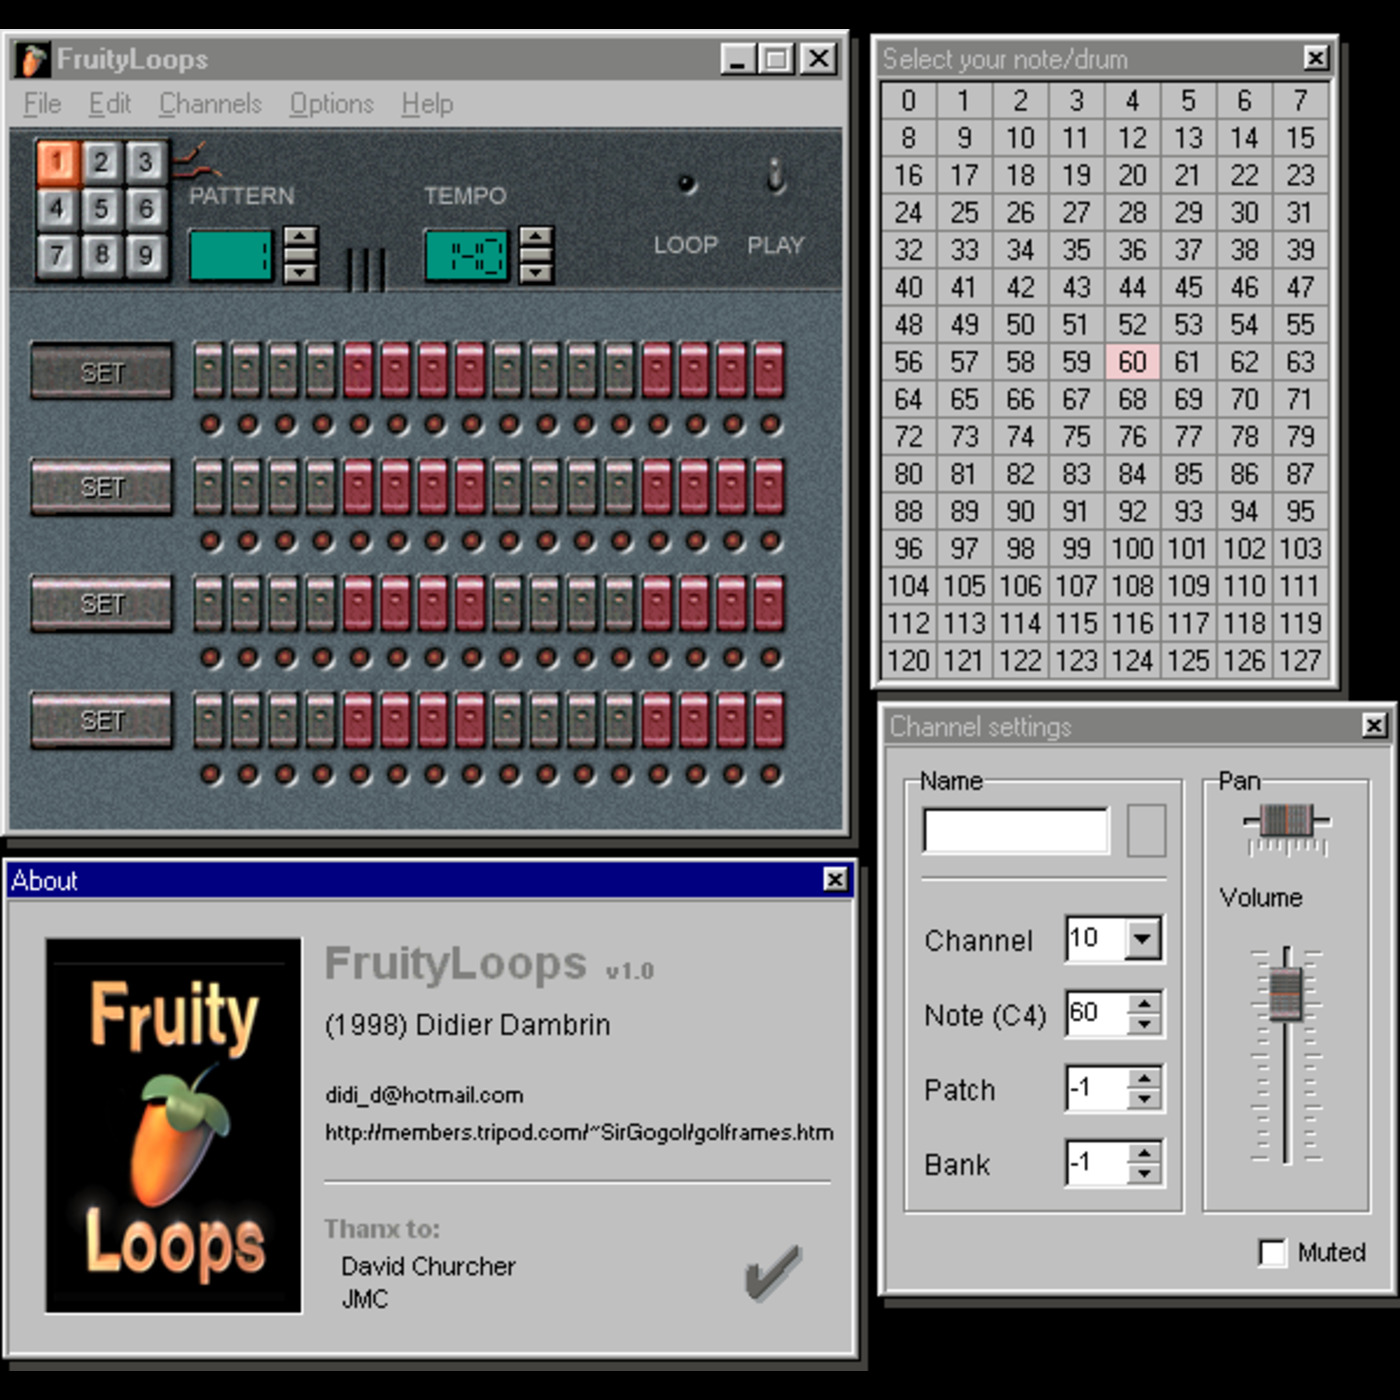Select pattern 9 on the number keypad
Screen dimensions: 1400x1400
(145, 255)
